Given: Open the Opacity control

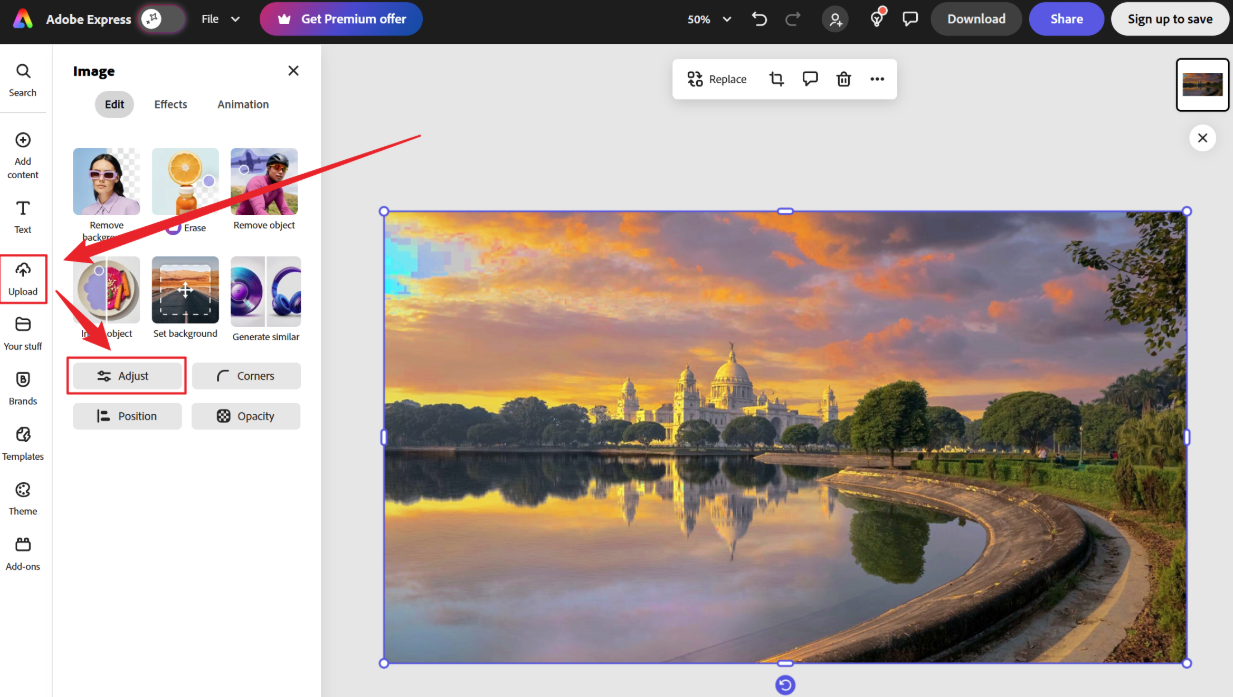Looking at the screenshot, I should pyautogui.click(x=246, y=416).
